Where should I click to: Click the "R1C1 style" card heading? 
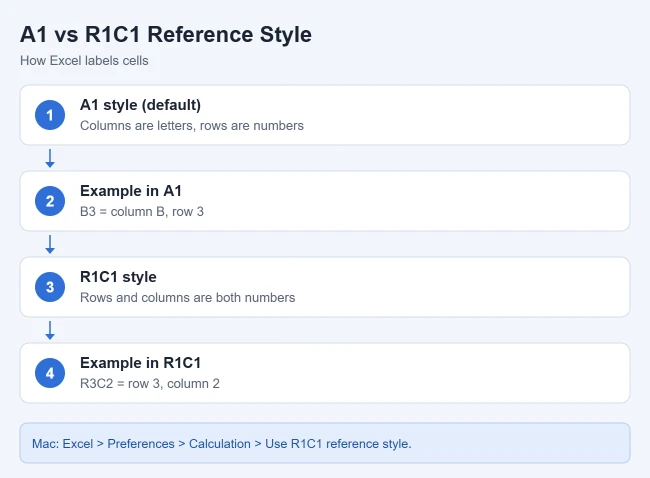(118, 277)
